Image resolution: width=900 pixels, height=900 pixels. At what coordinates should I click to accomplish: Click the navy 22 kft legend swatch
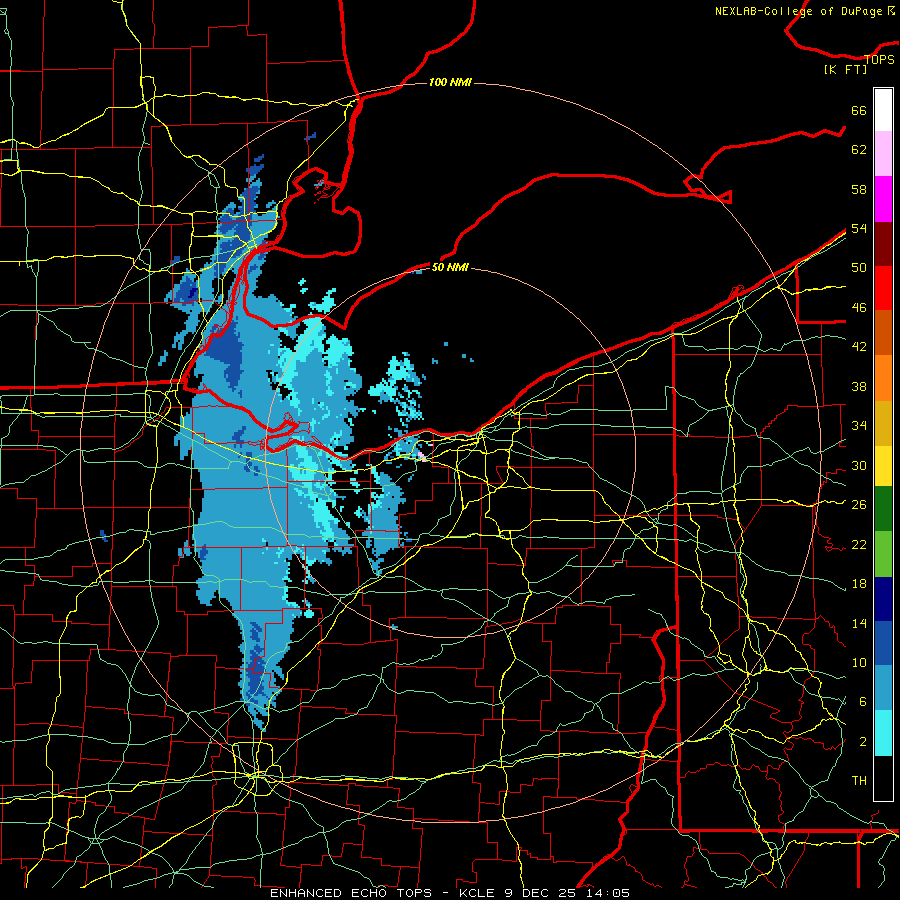tap(883, 599)
